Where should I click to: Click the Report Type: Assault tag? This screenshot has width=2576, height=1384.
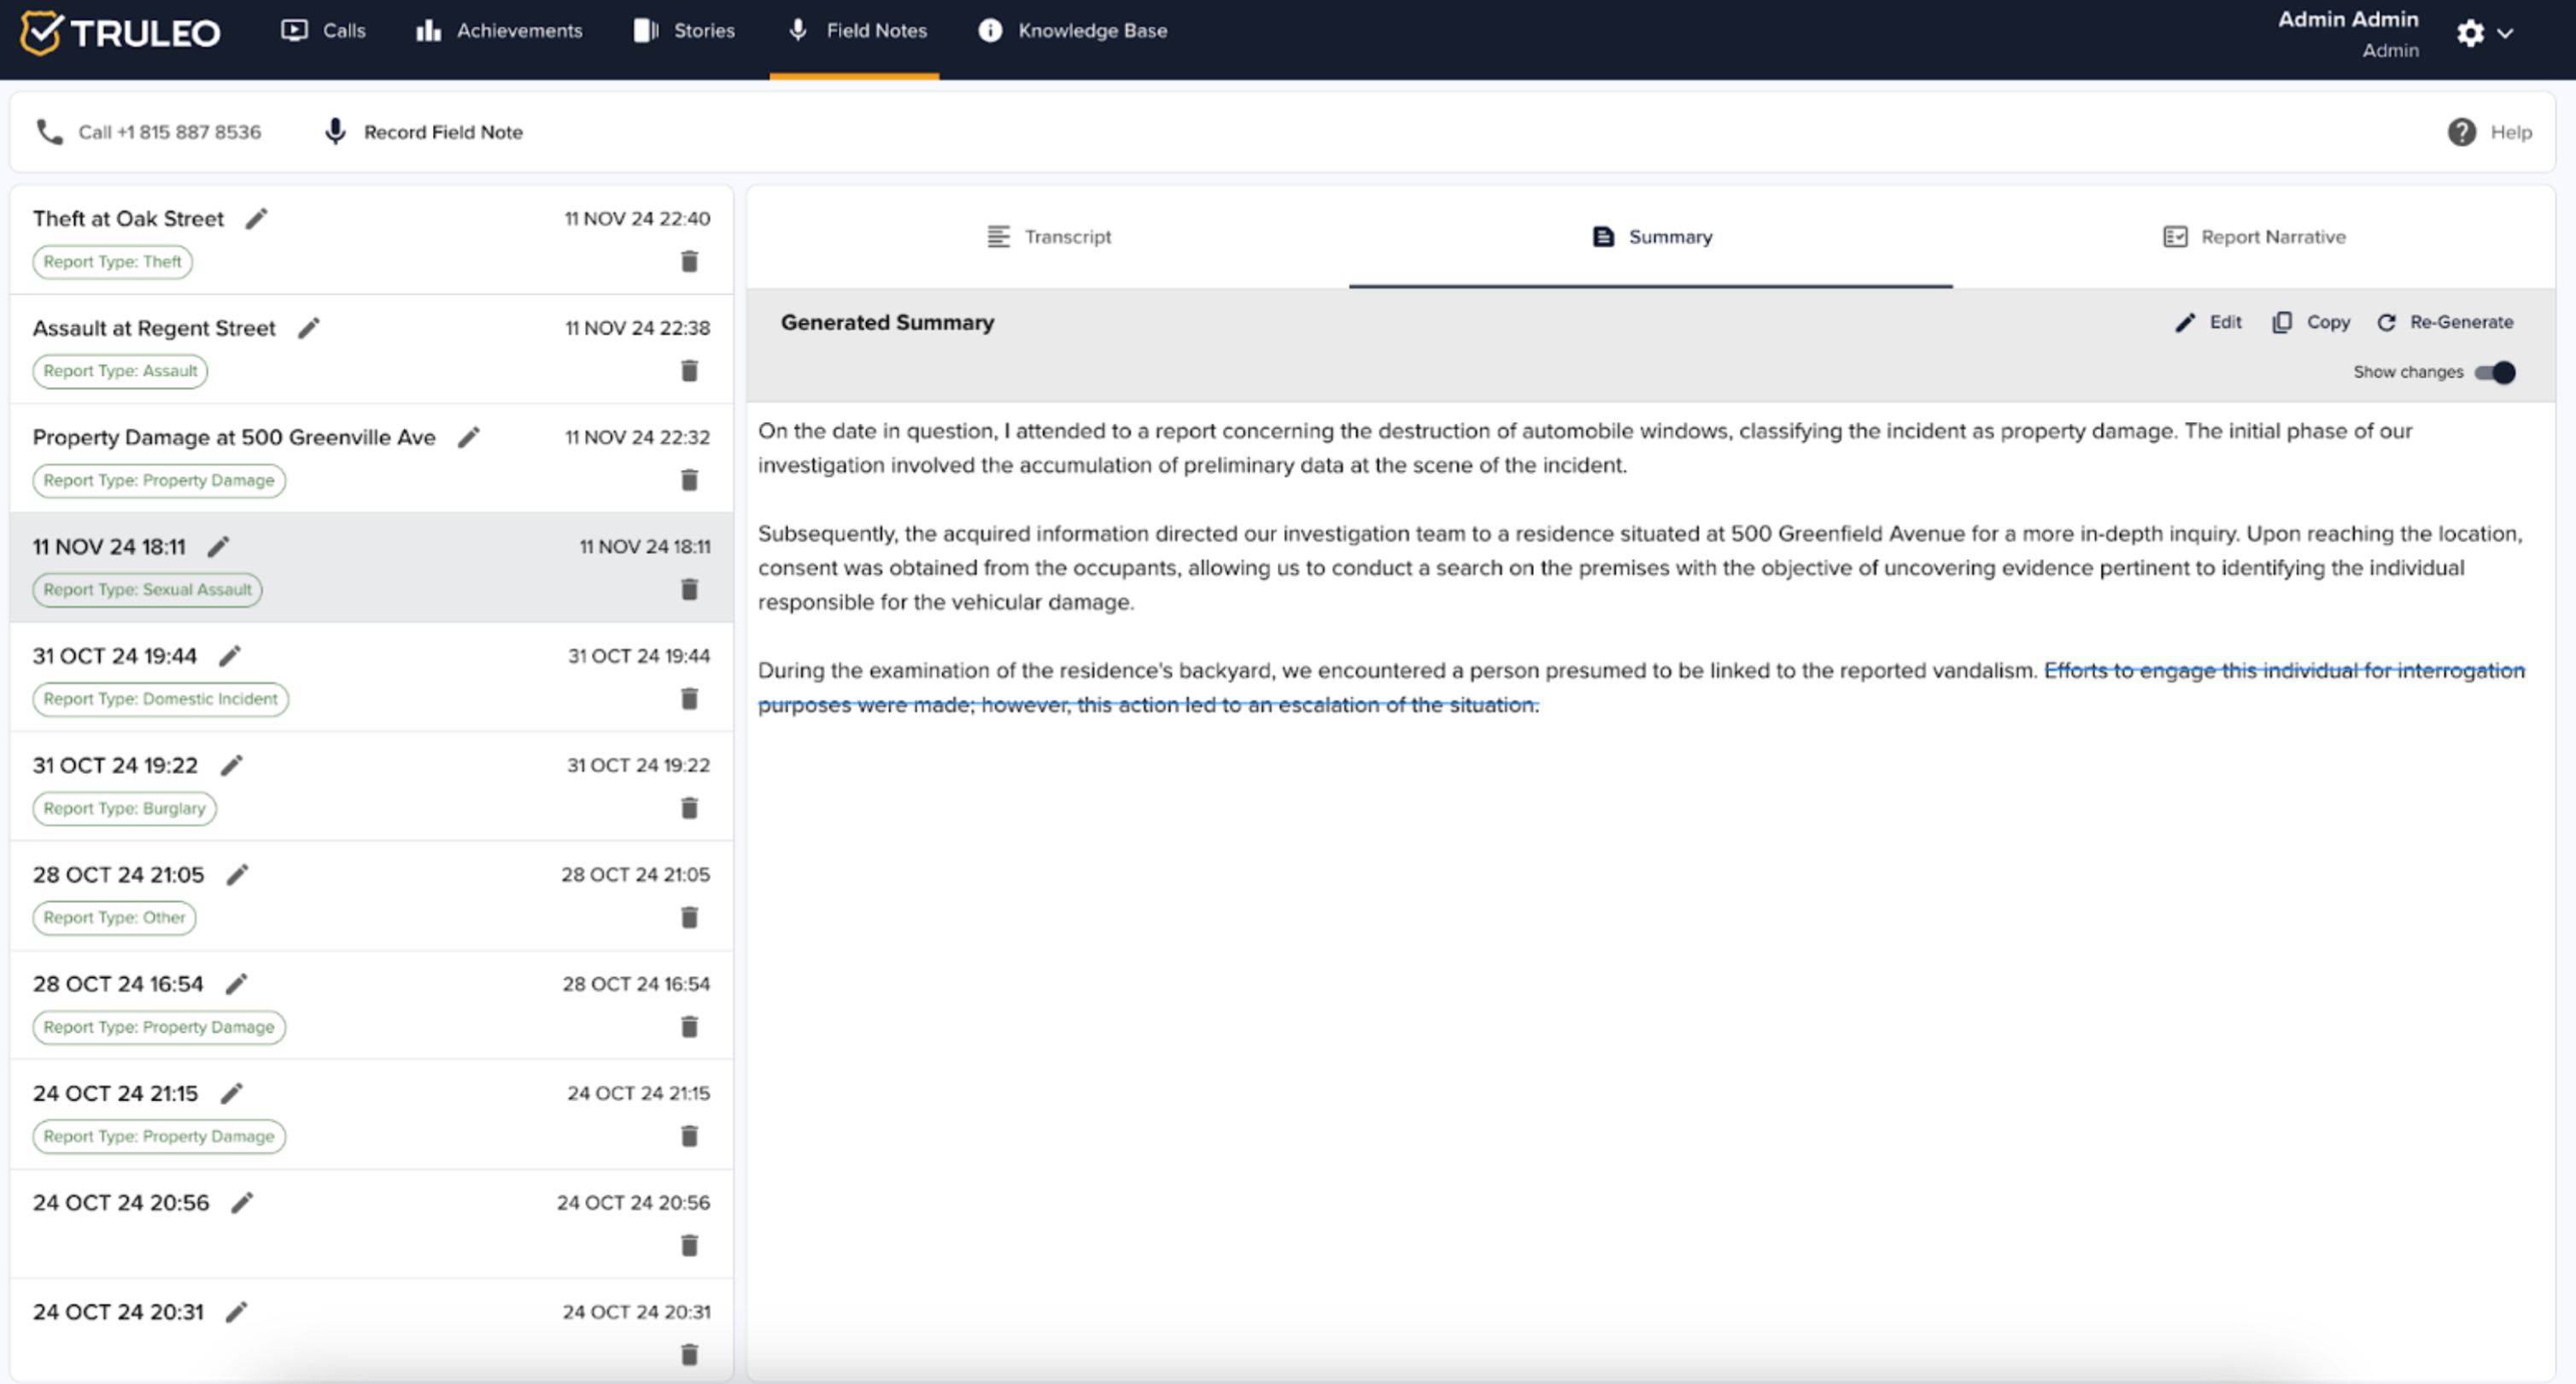[x=120, y=371]
